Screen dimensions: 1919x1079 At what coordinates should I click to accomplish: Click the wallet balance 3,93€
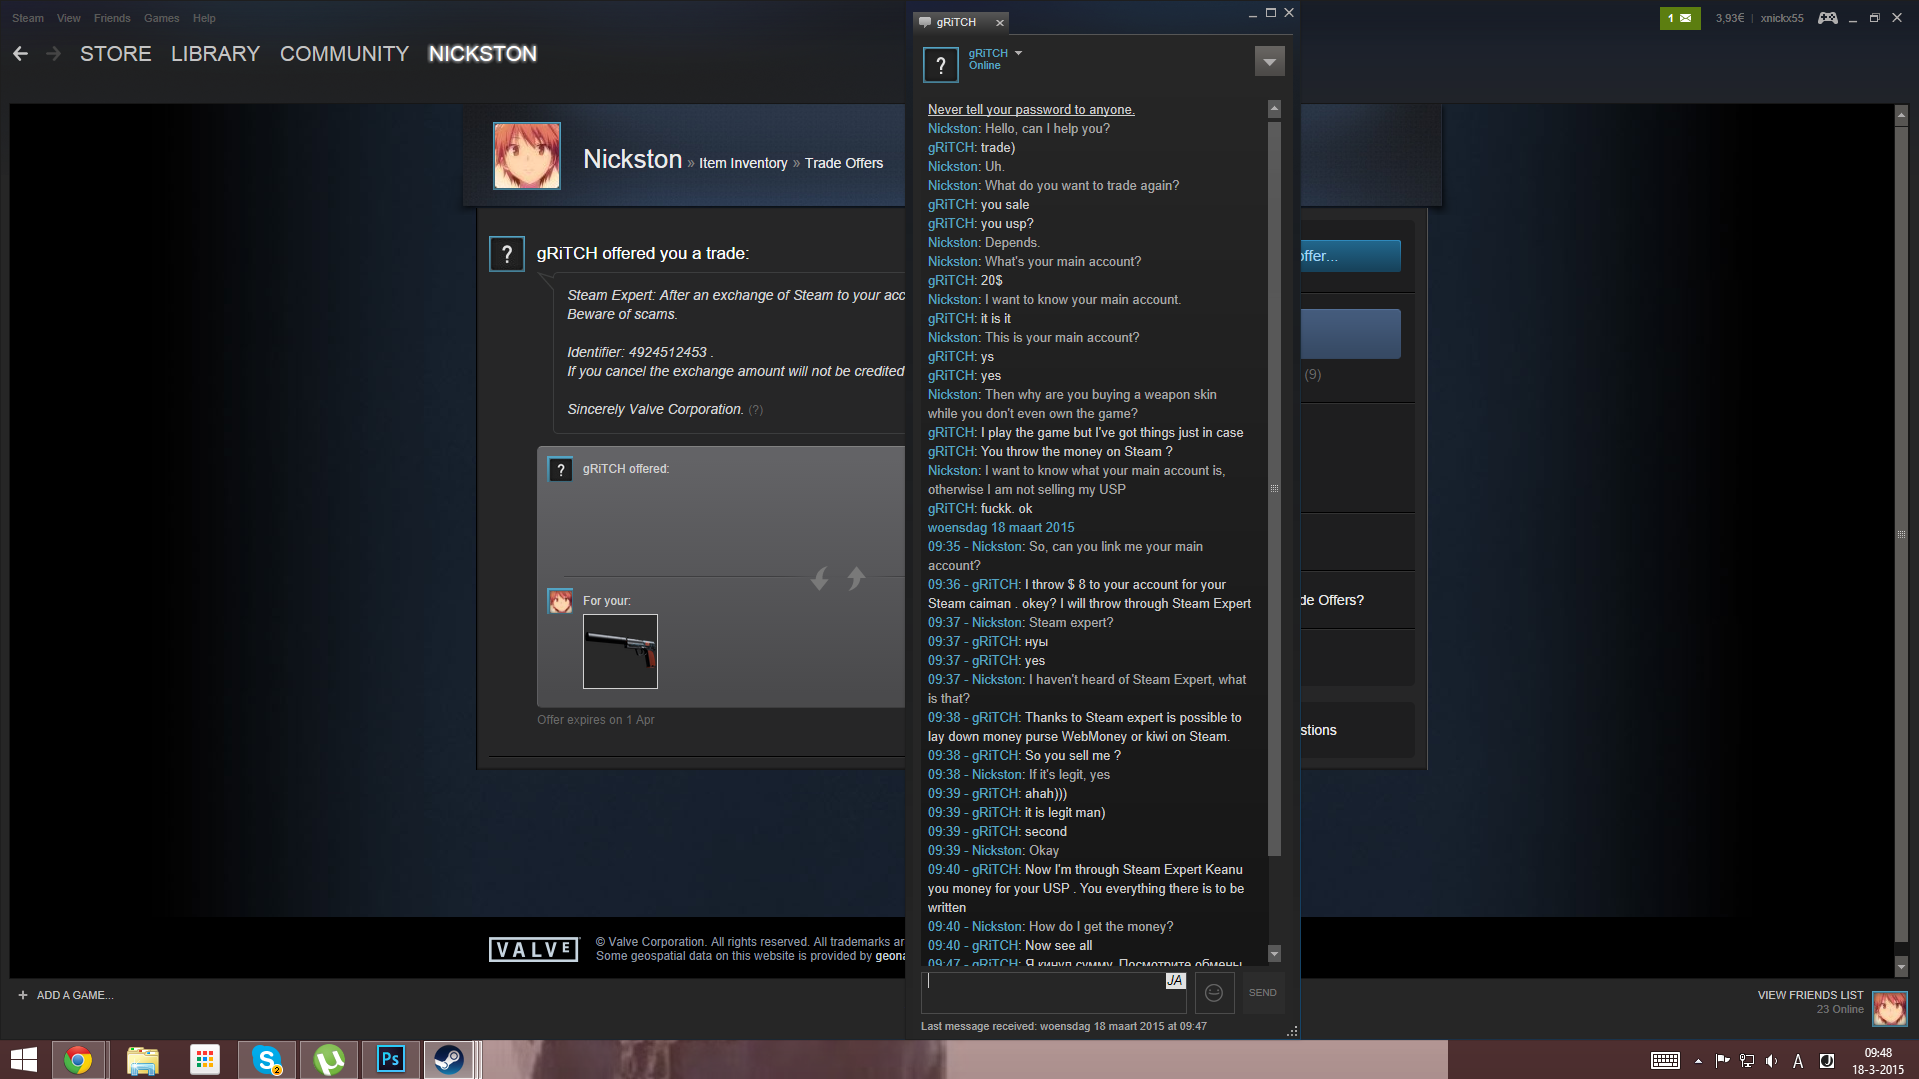[x=1729, y=18]
